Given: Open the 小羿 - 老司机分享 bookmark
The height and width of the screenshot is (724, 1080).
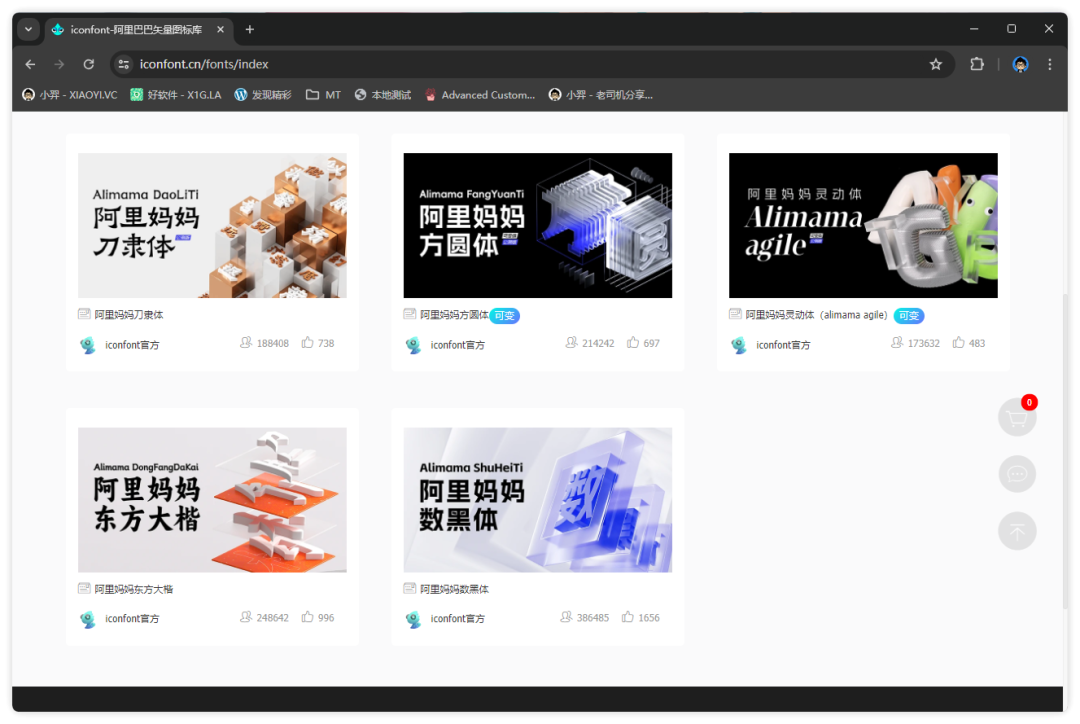Looking at the screenshot, I should point(601,95).
